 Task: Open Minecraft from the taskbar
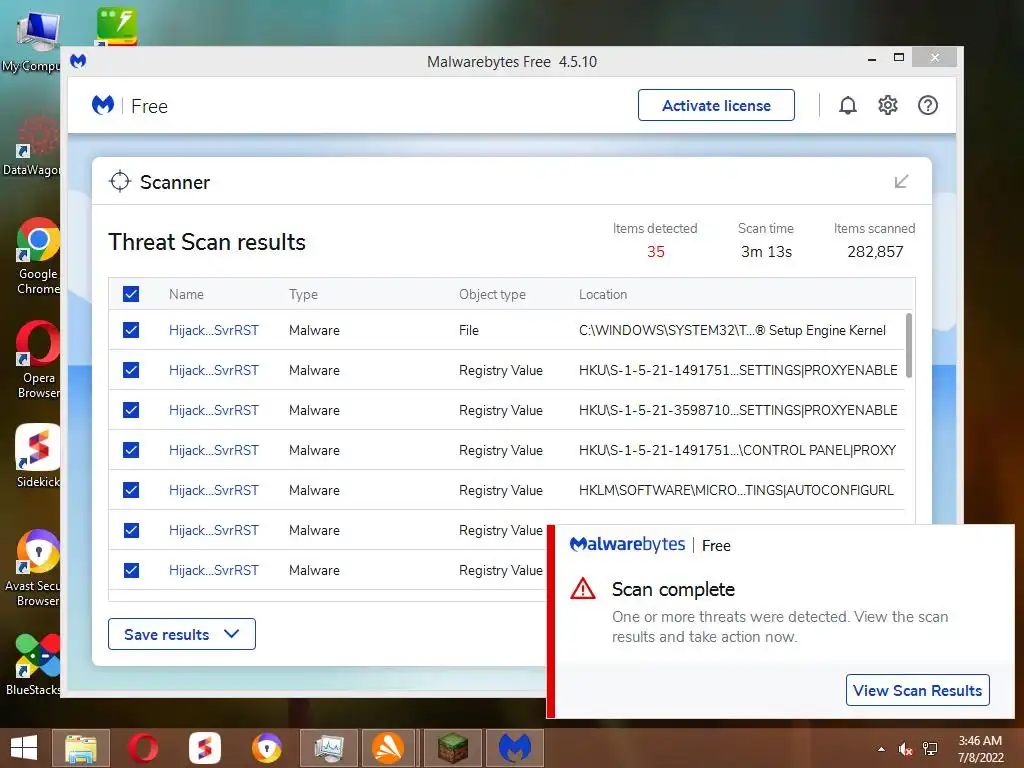(453, 748)
